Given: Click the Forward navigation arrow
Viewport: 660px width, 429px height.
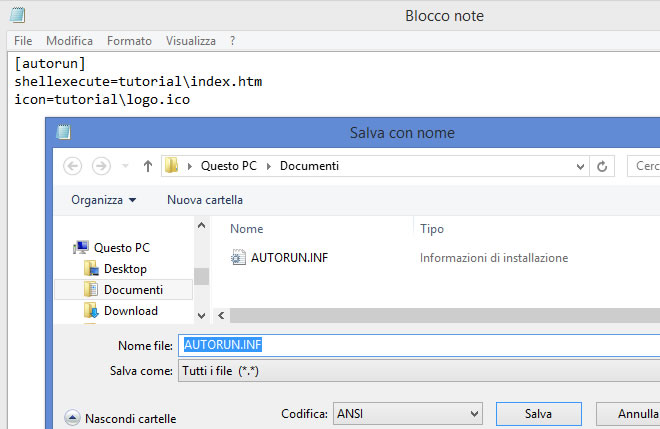Looking at the screenshot, I should (x=101, y=165).
